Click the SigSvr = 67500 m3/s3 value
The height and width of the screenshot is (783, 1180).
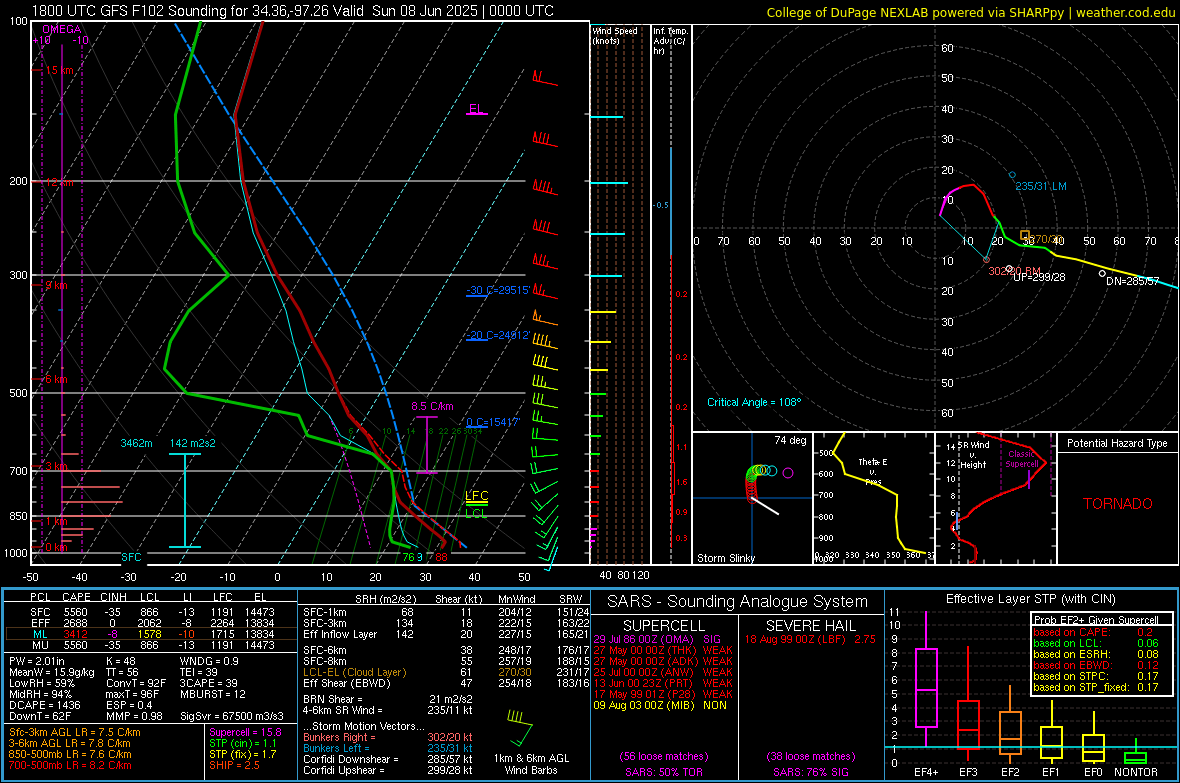[232, 716]
